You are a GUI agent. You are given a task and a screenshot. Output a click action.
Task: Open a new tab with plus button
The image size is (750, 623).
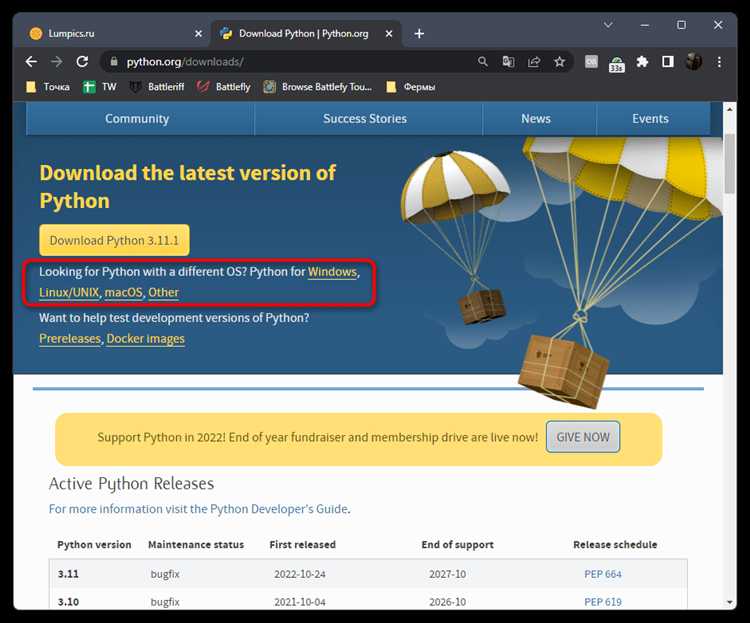pos(419,33)
